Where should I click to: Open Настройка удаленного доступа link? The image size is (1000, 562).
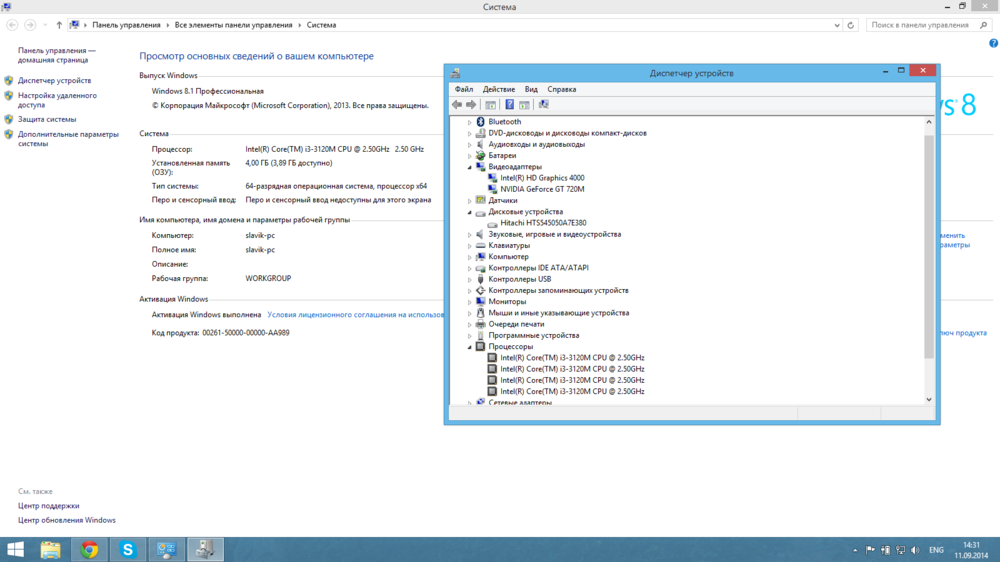pos(57,100)
